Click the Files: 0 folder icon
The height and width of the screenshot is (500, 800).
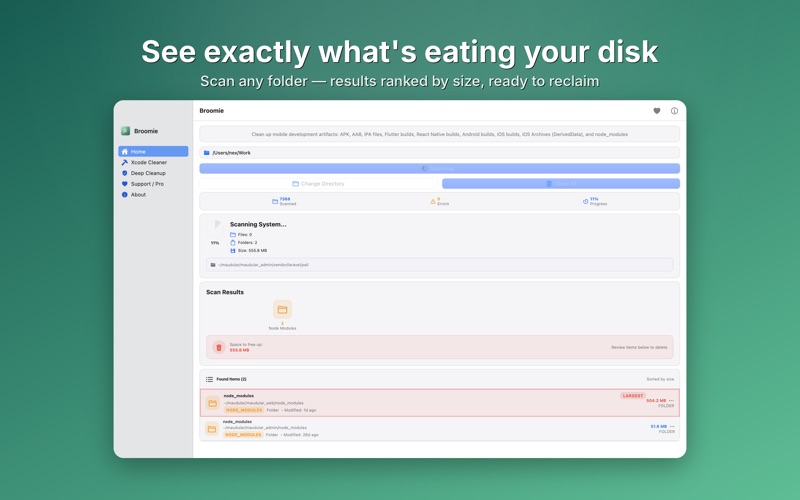click(x=233, y=235)
